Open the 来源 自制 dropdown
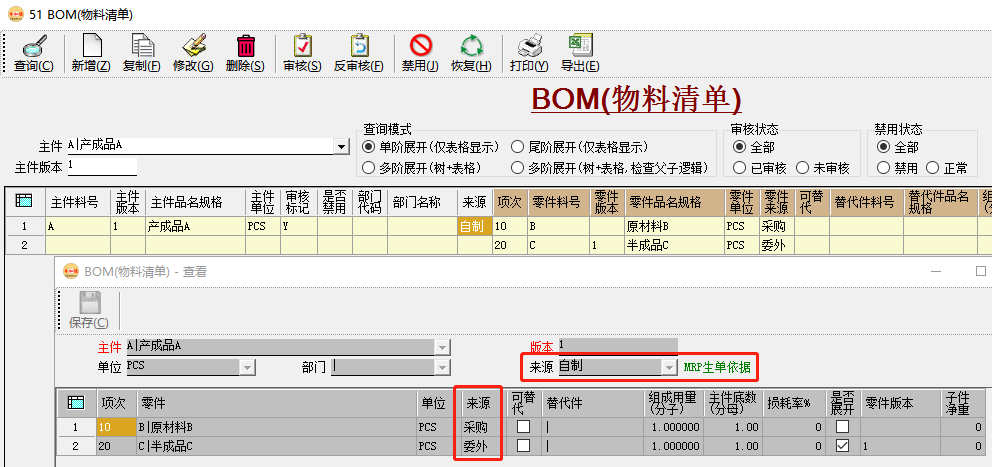992x467 pixels. click(x=669, y=367)
